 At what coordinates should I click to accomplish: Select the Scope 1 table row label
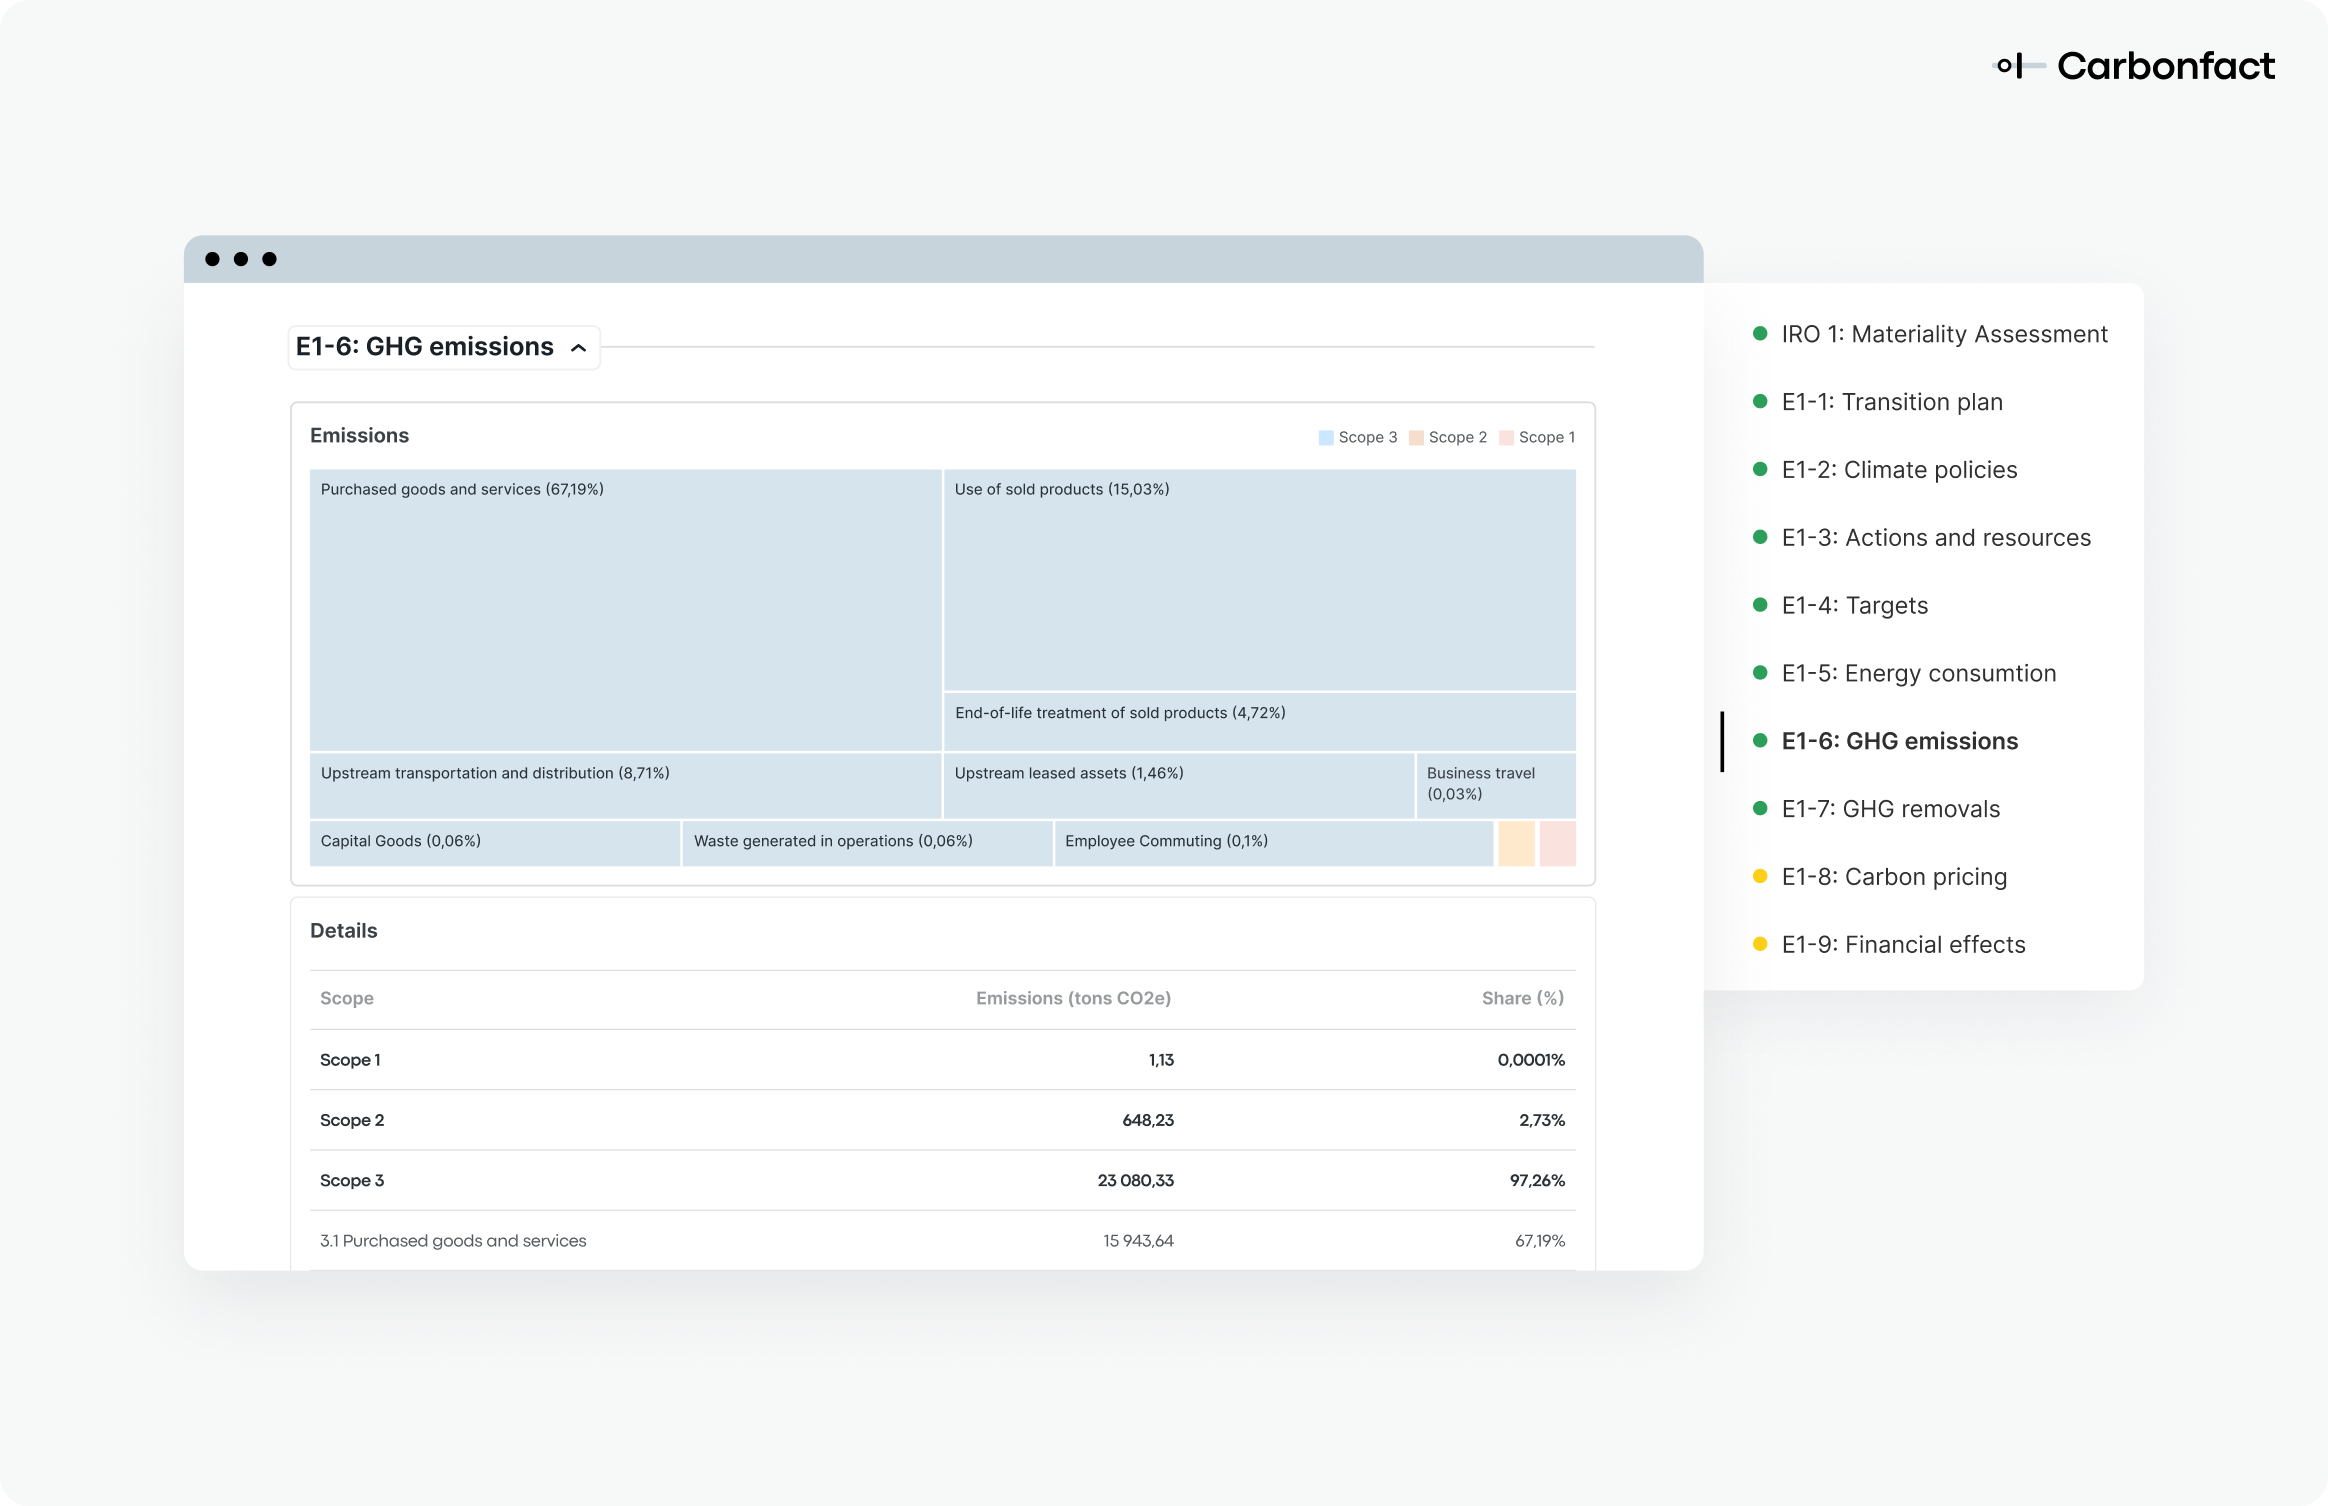pos(350,1060)
